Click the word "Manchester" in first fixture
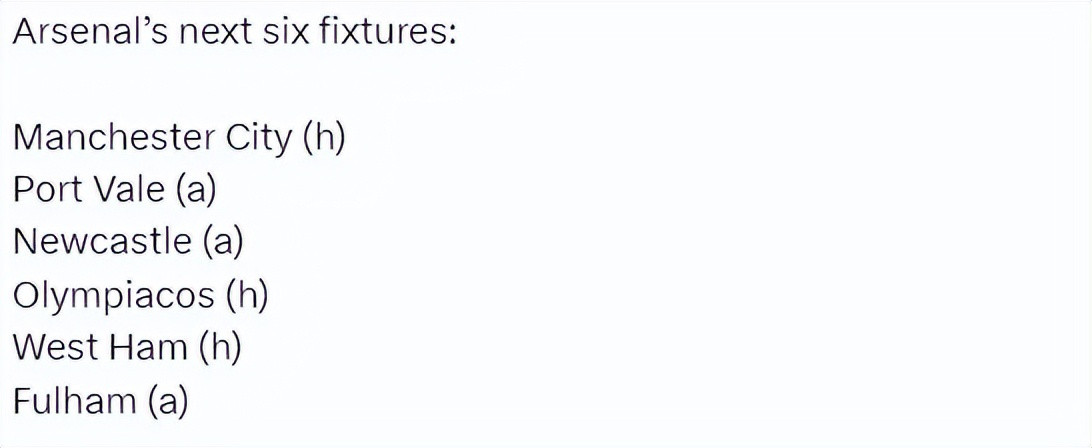 113,139
